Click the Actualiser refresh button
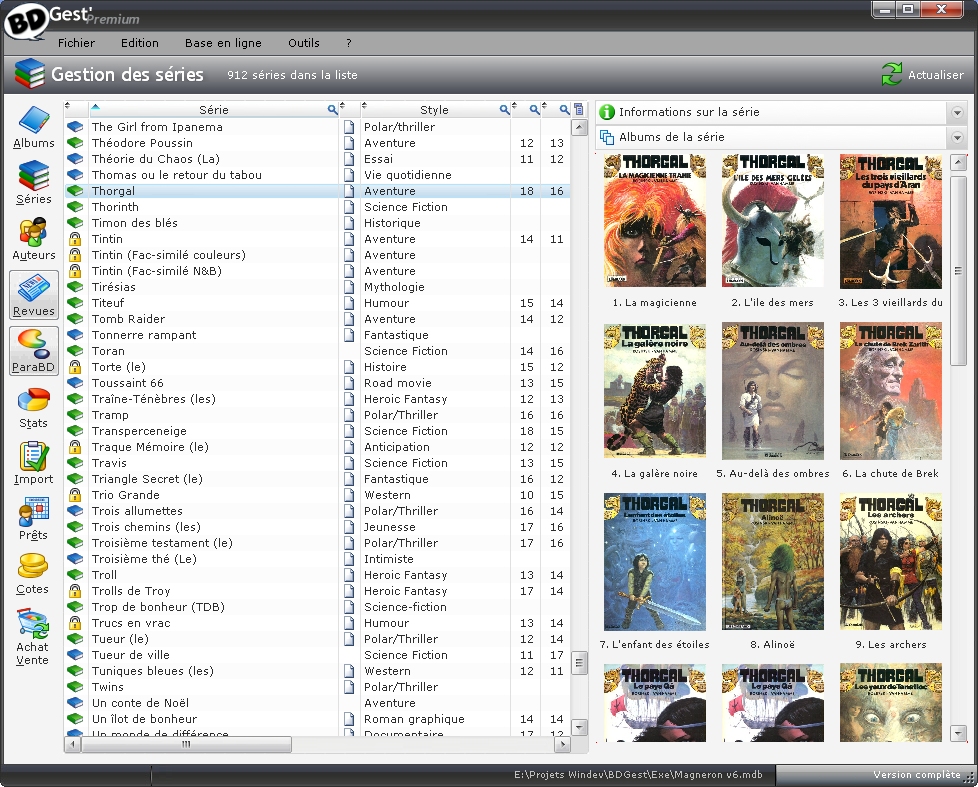This screenshot has height=787, width=978. 922,75
